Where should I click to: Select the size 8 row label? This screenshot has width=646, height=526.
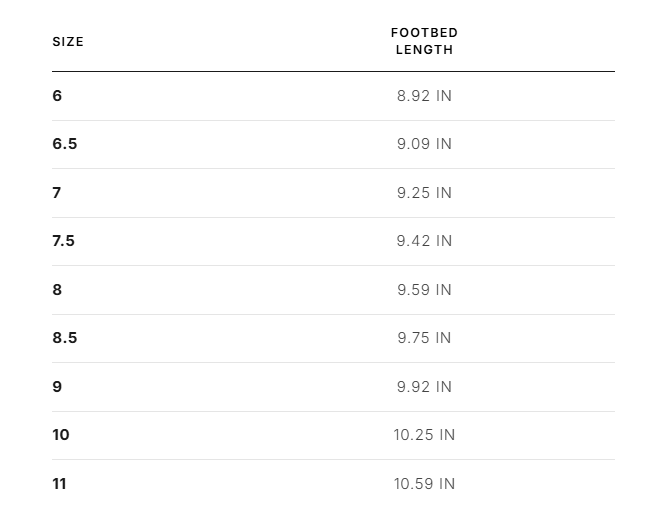pos(57,290)
